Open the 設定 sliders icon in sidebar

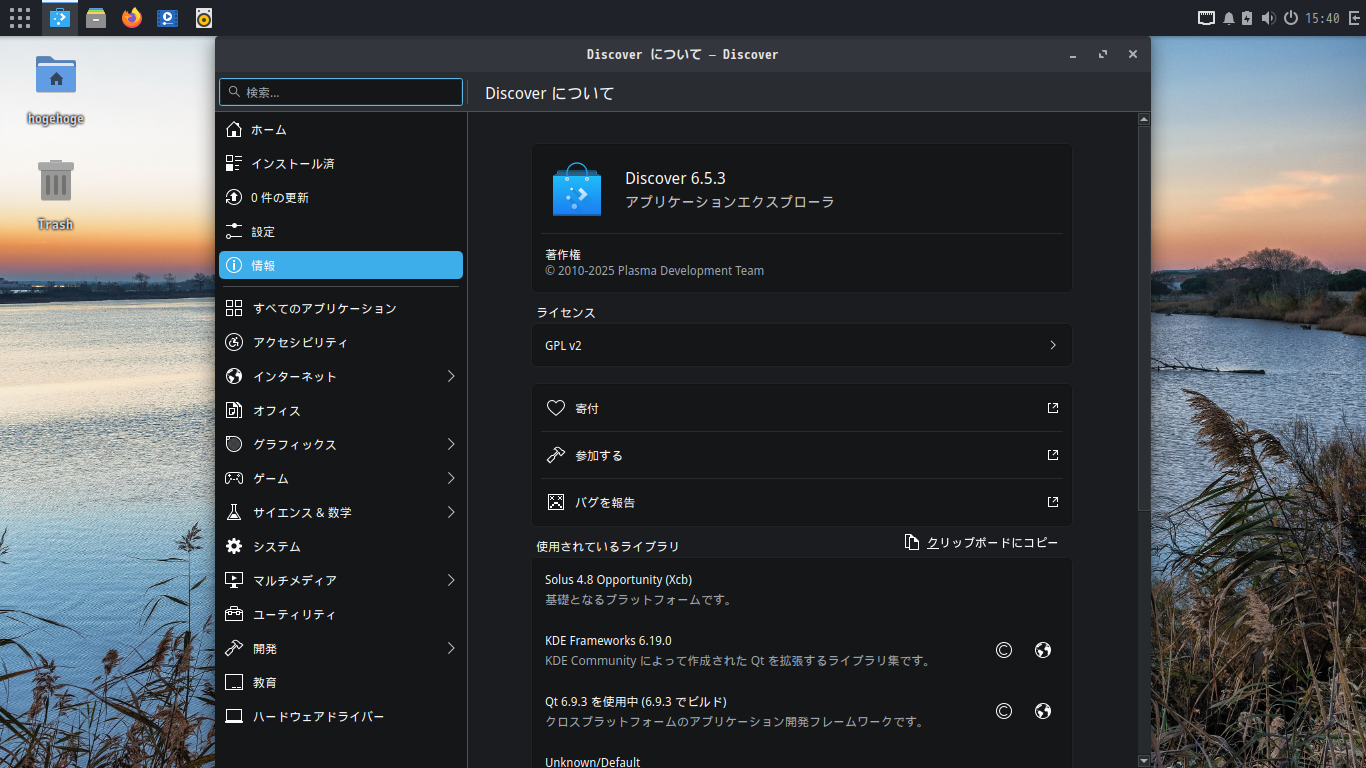pyautogui.click(x=234, y=232)
